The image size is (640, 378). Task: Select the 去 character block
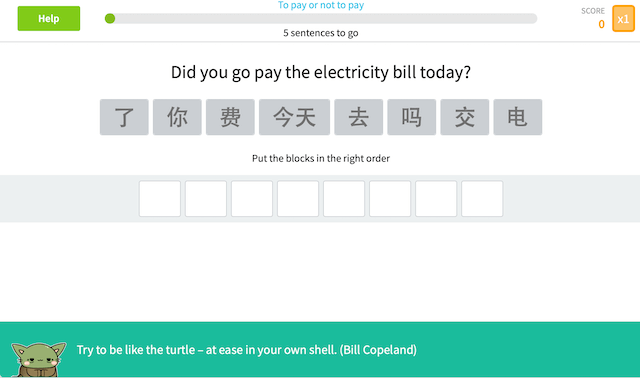point(359,117)
